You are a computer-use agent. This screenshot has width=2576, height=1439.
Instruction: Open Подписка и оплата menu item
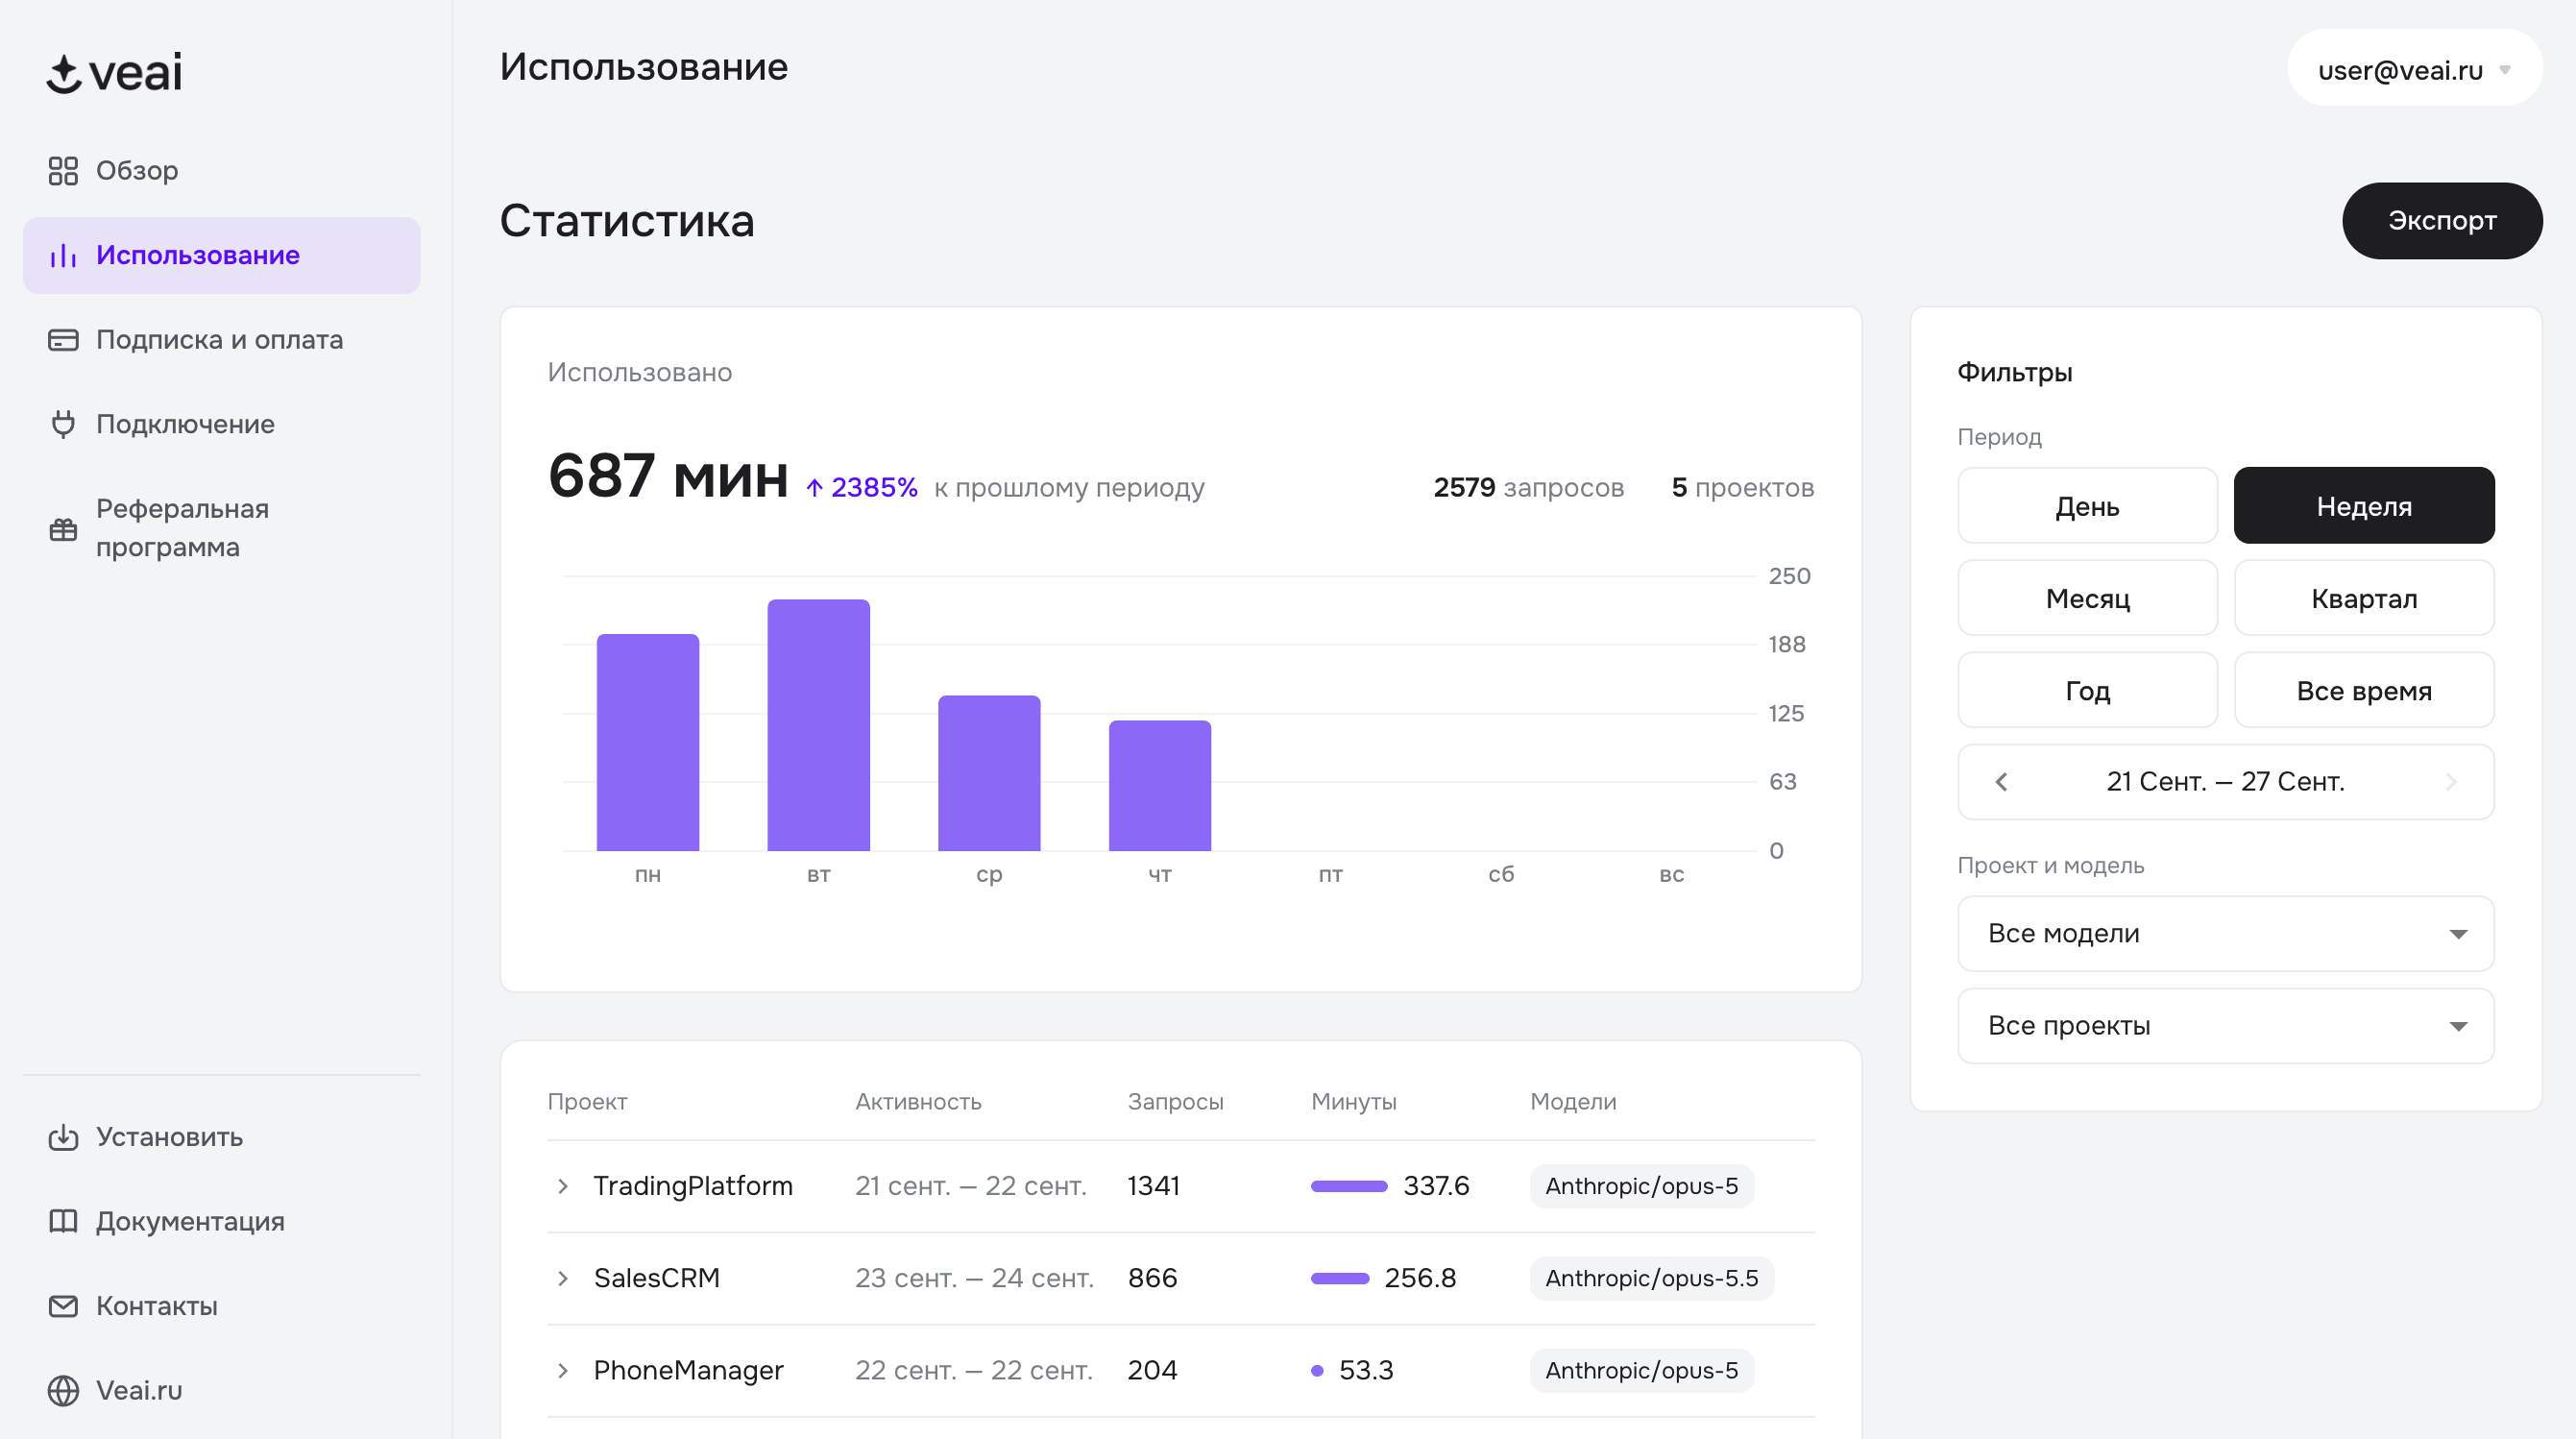click(221, 340)
